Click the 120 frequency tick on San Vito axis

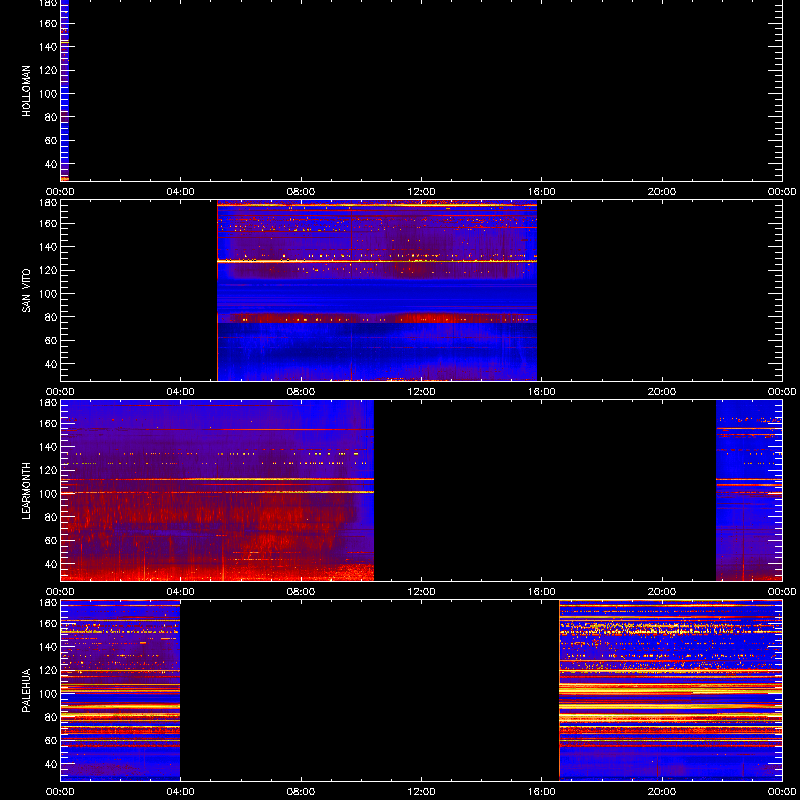point(49,270)
